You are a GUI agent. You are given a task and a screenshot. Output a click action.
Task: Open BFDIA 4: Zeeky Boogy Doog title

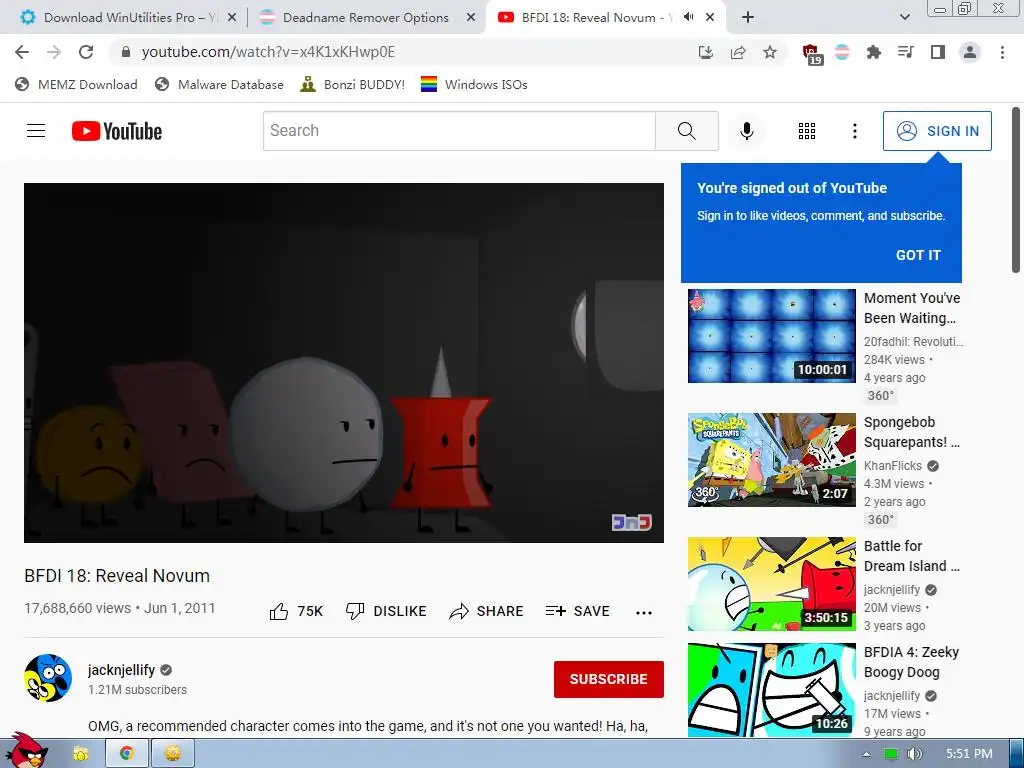[911, 662]
